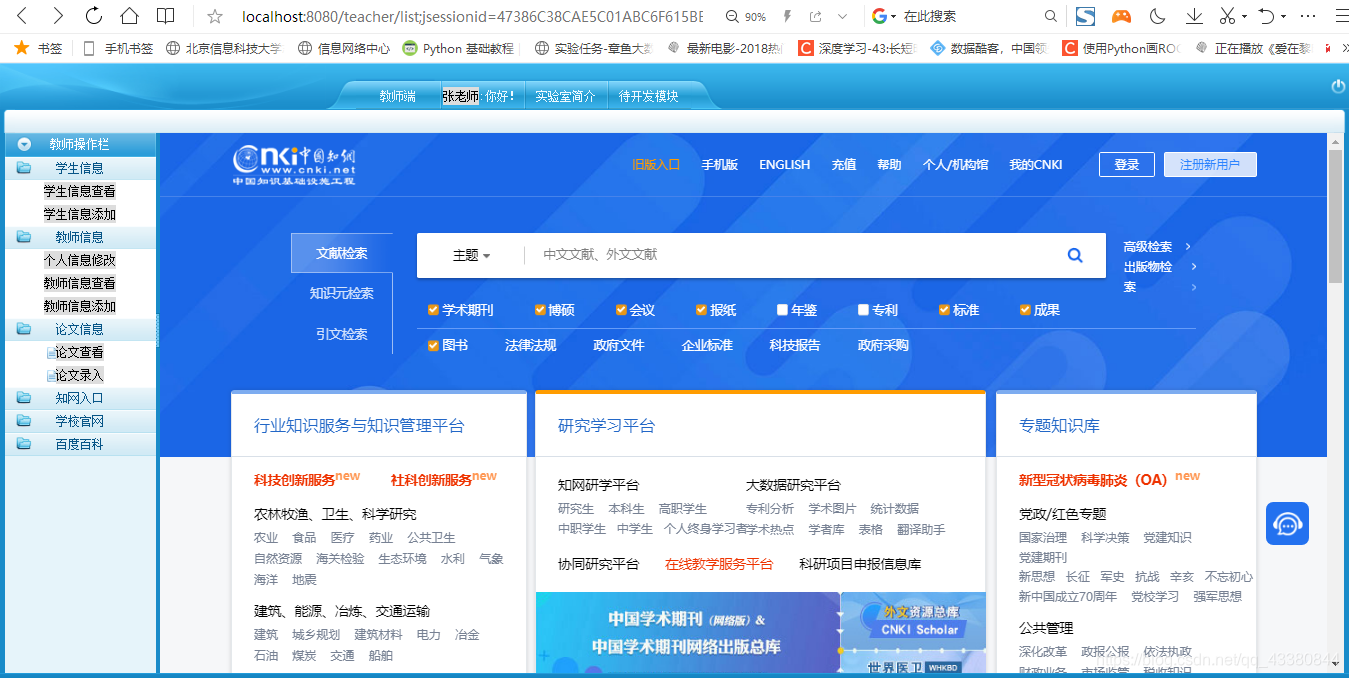The height and width of the screenshot is (678, 1349).
Task: Select the 引文检索 search tab
Action: click(342, 334)
